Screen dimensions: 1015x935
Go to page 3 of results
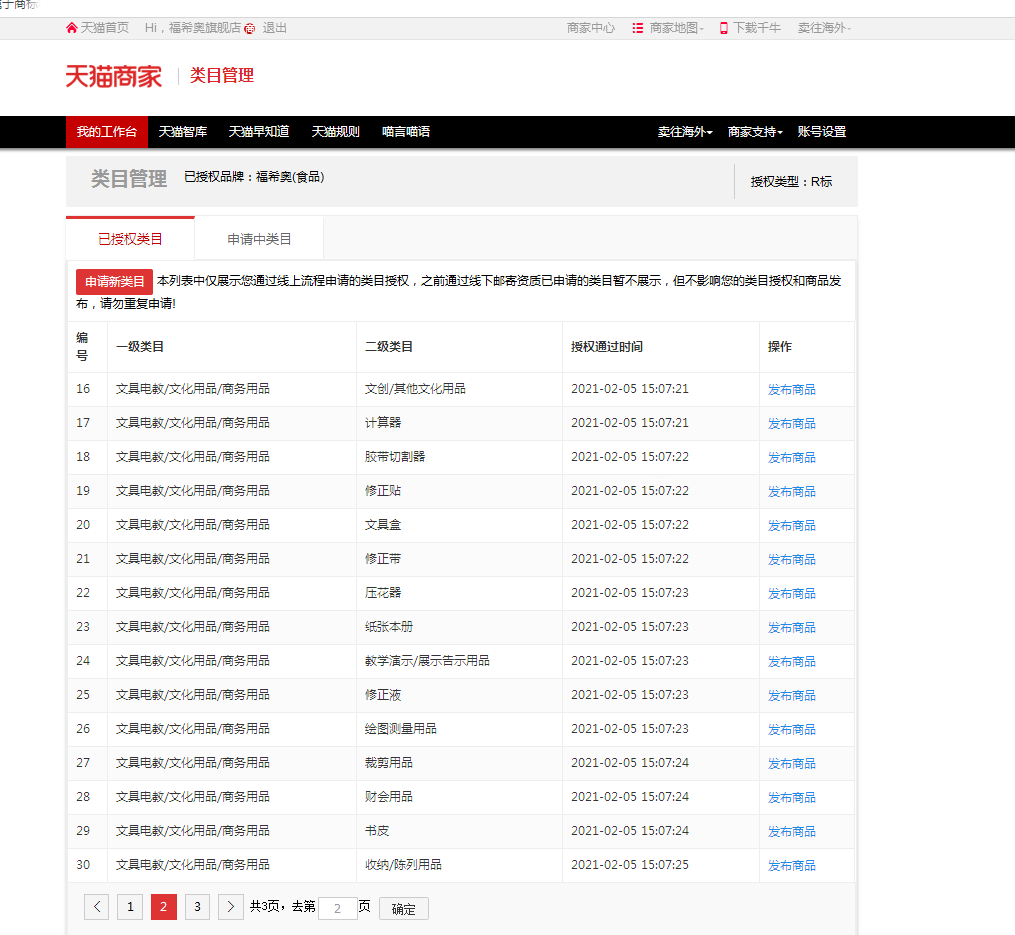pos(197,907)
